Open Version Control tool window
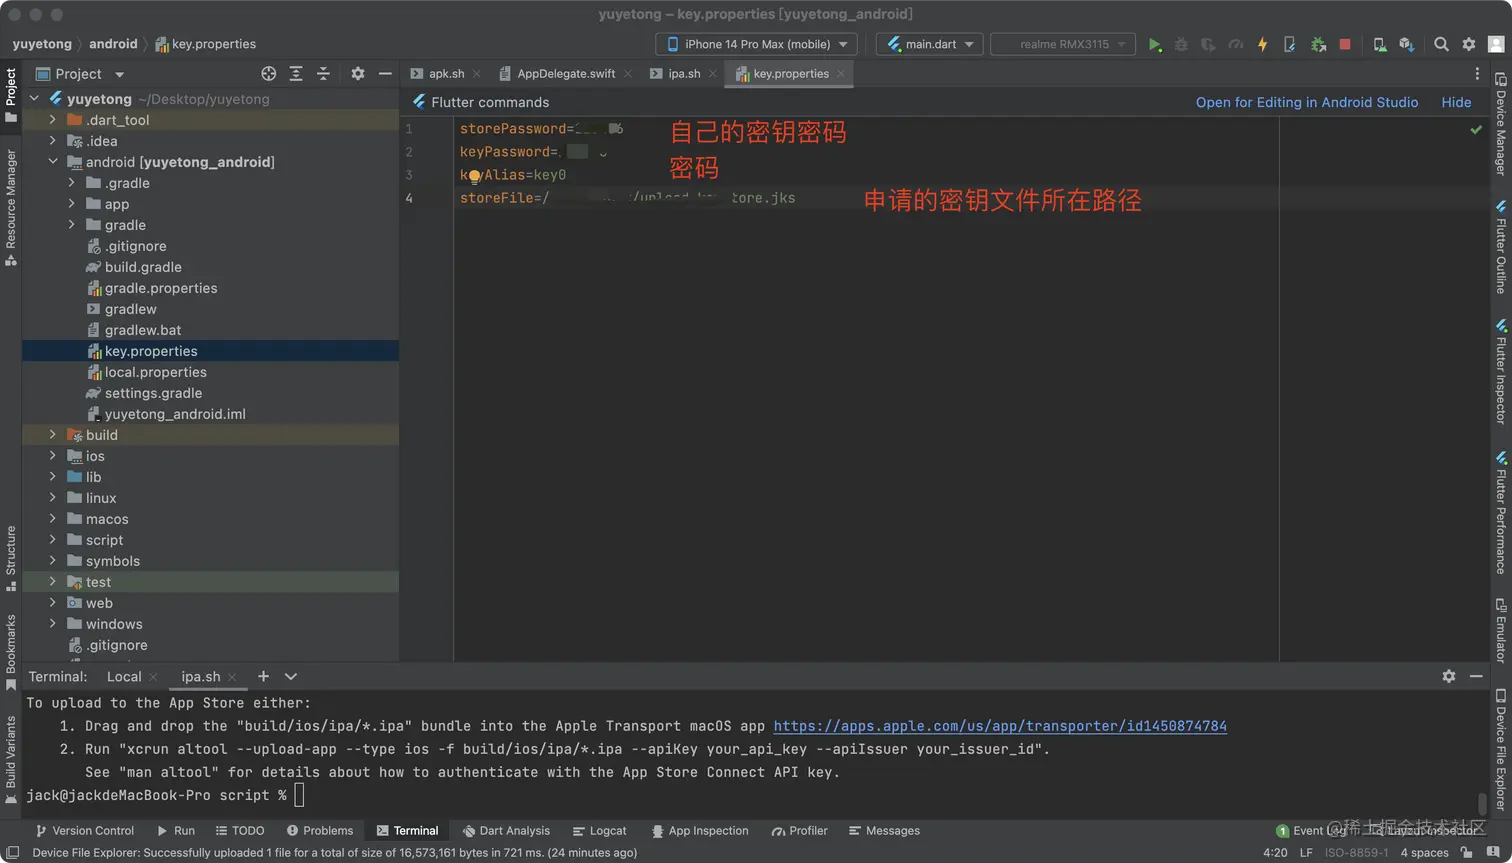The image size is (1512, 863). 84,831
